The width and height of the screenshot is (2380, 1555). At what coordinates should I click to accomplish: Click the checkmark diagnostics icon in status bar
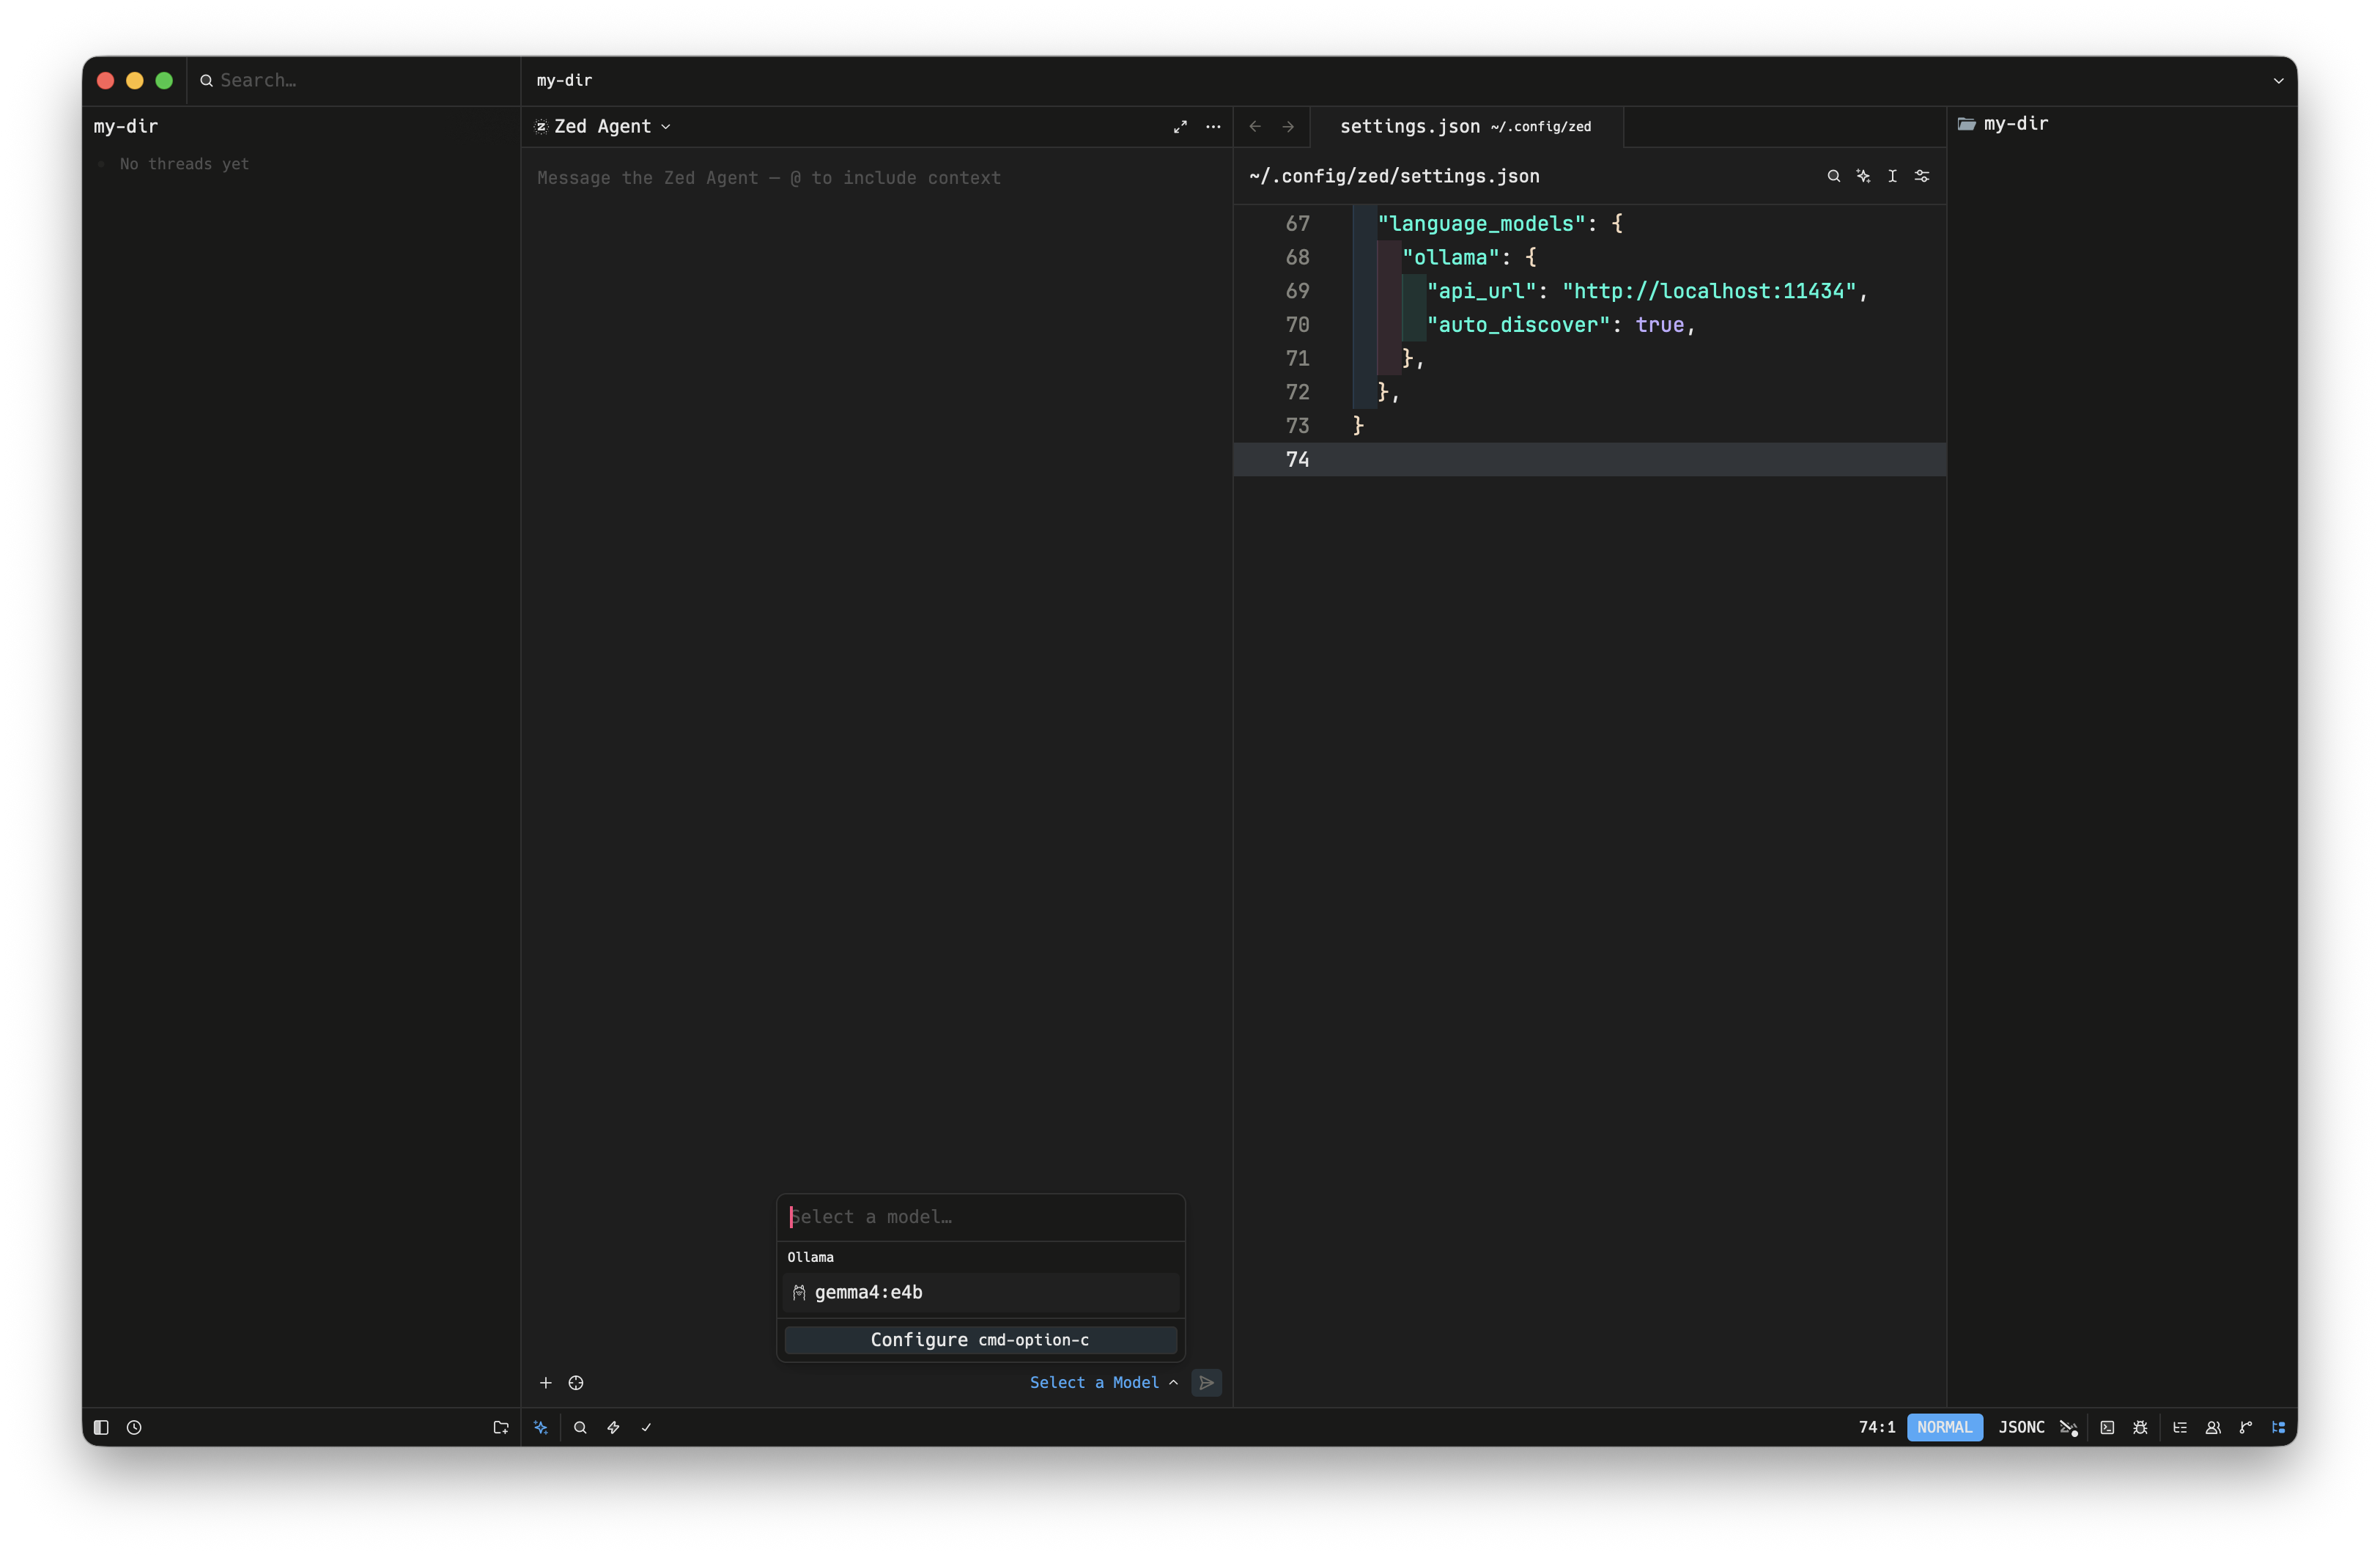(x=646, y=1428)
